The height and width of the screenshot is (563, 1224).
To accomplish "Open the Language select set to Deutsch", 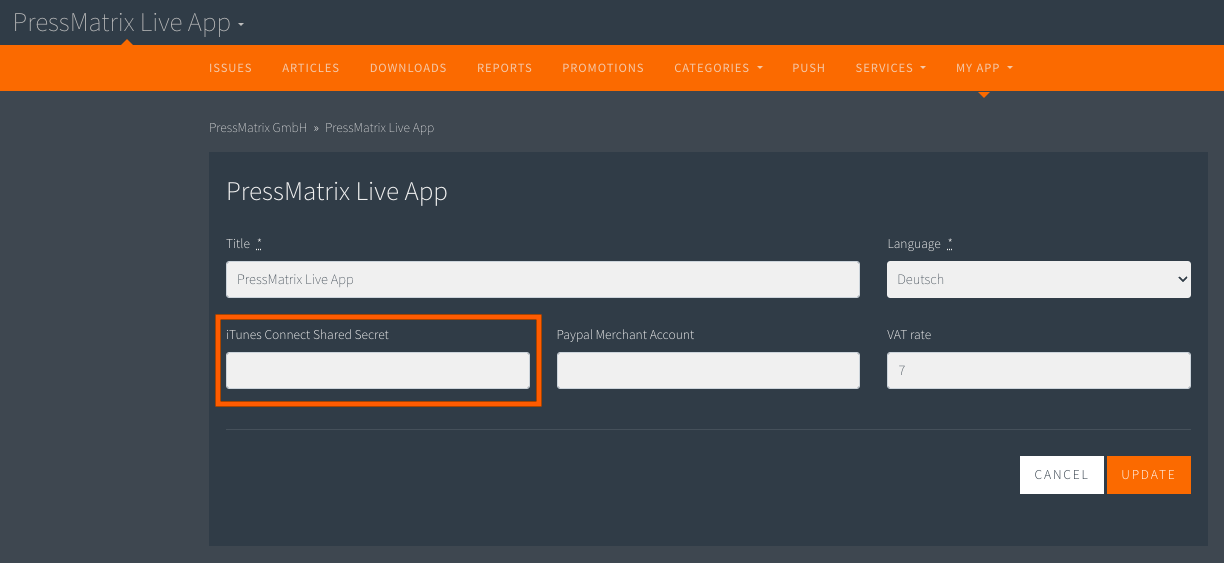I will point(1039,279).
